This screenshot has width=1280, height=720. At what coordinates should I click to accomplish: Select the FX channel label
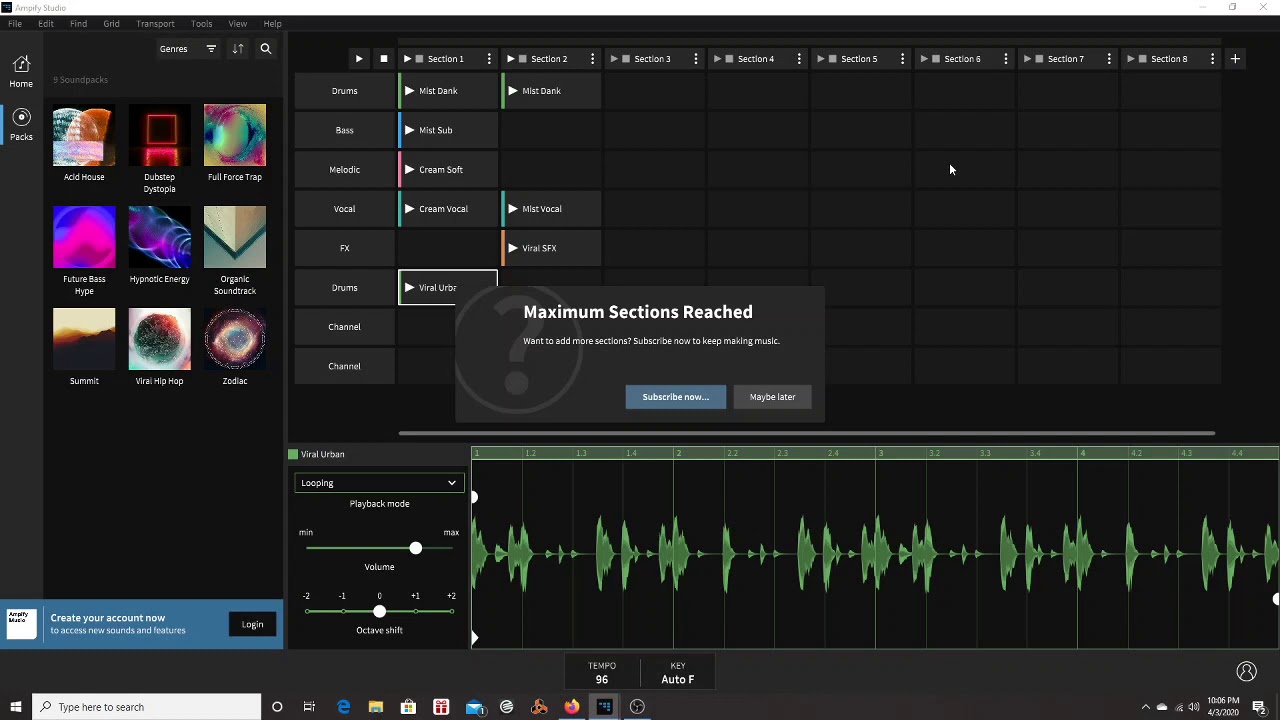(x=344, y=248)
